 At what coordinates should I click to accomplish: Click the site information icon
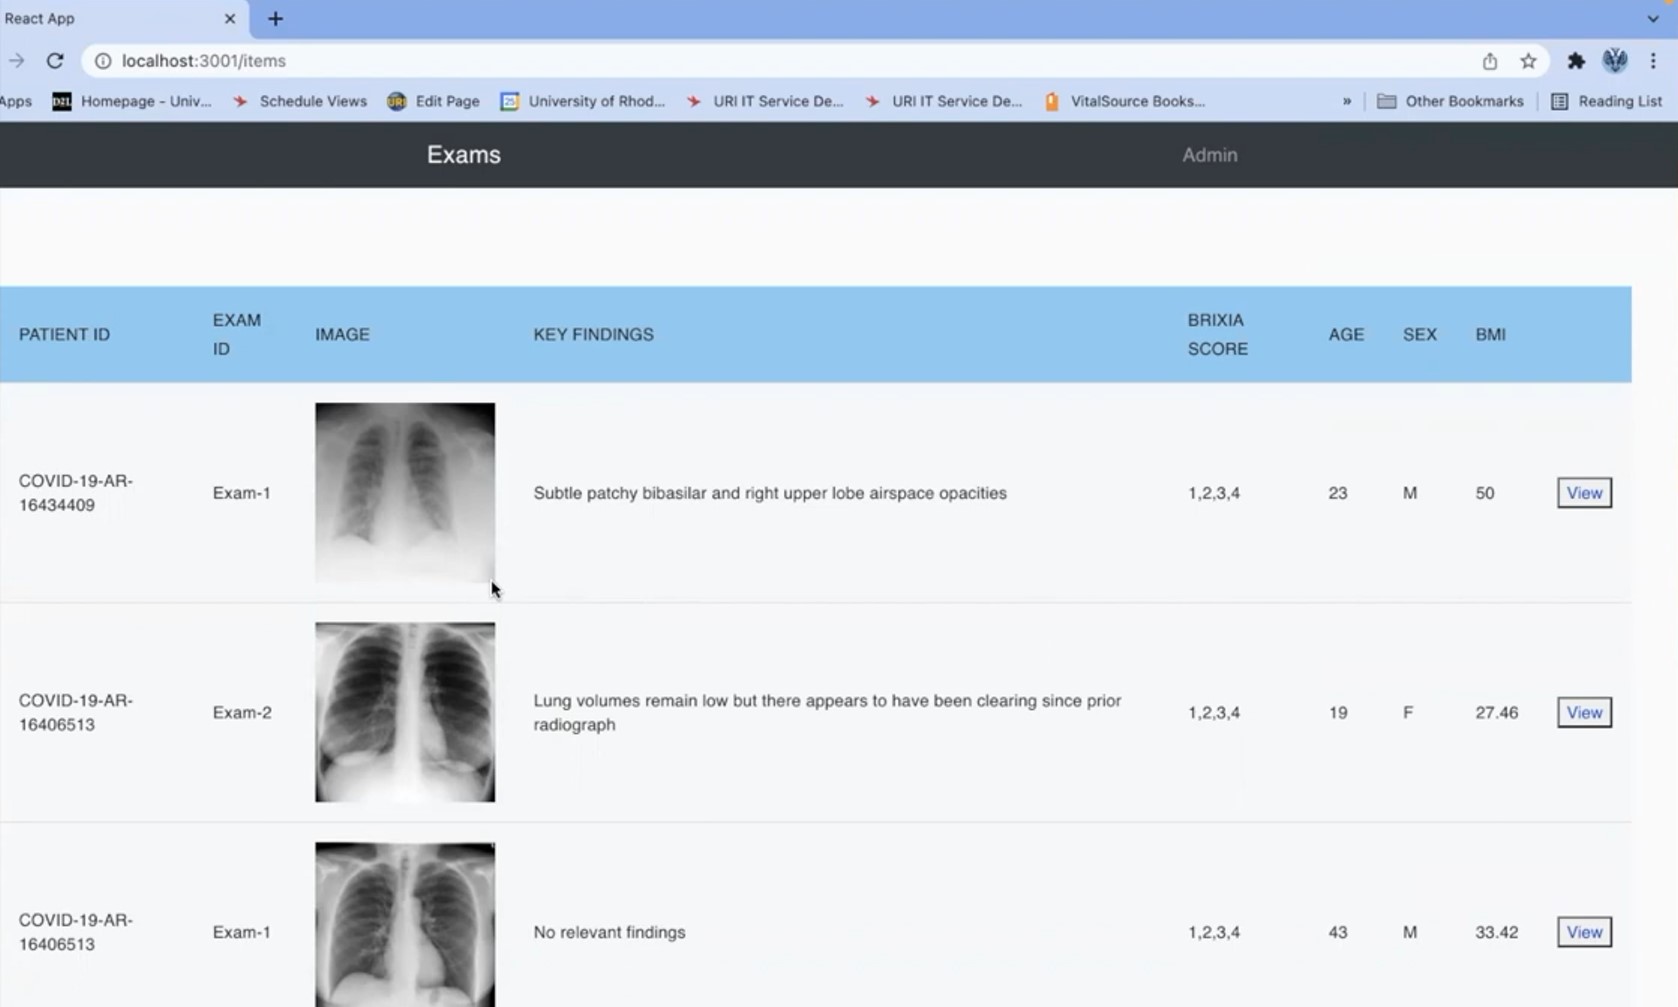103,61
